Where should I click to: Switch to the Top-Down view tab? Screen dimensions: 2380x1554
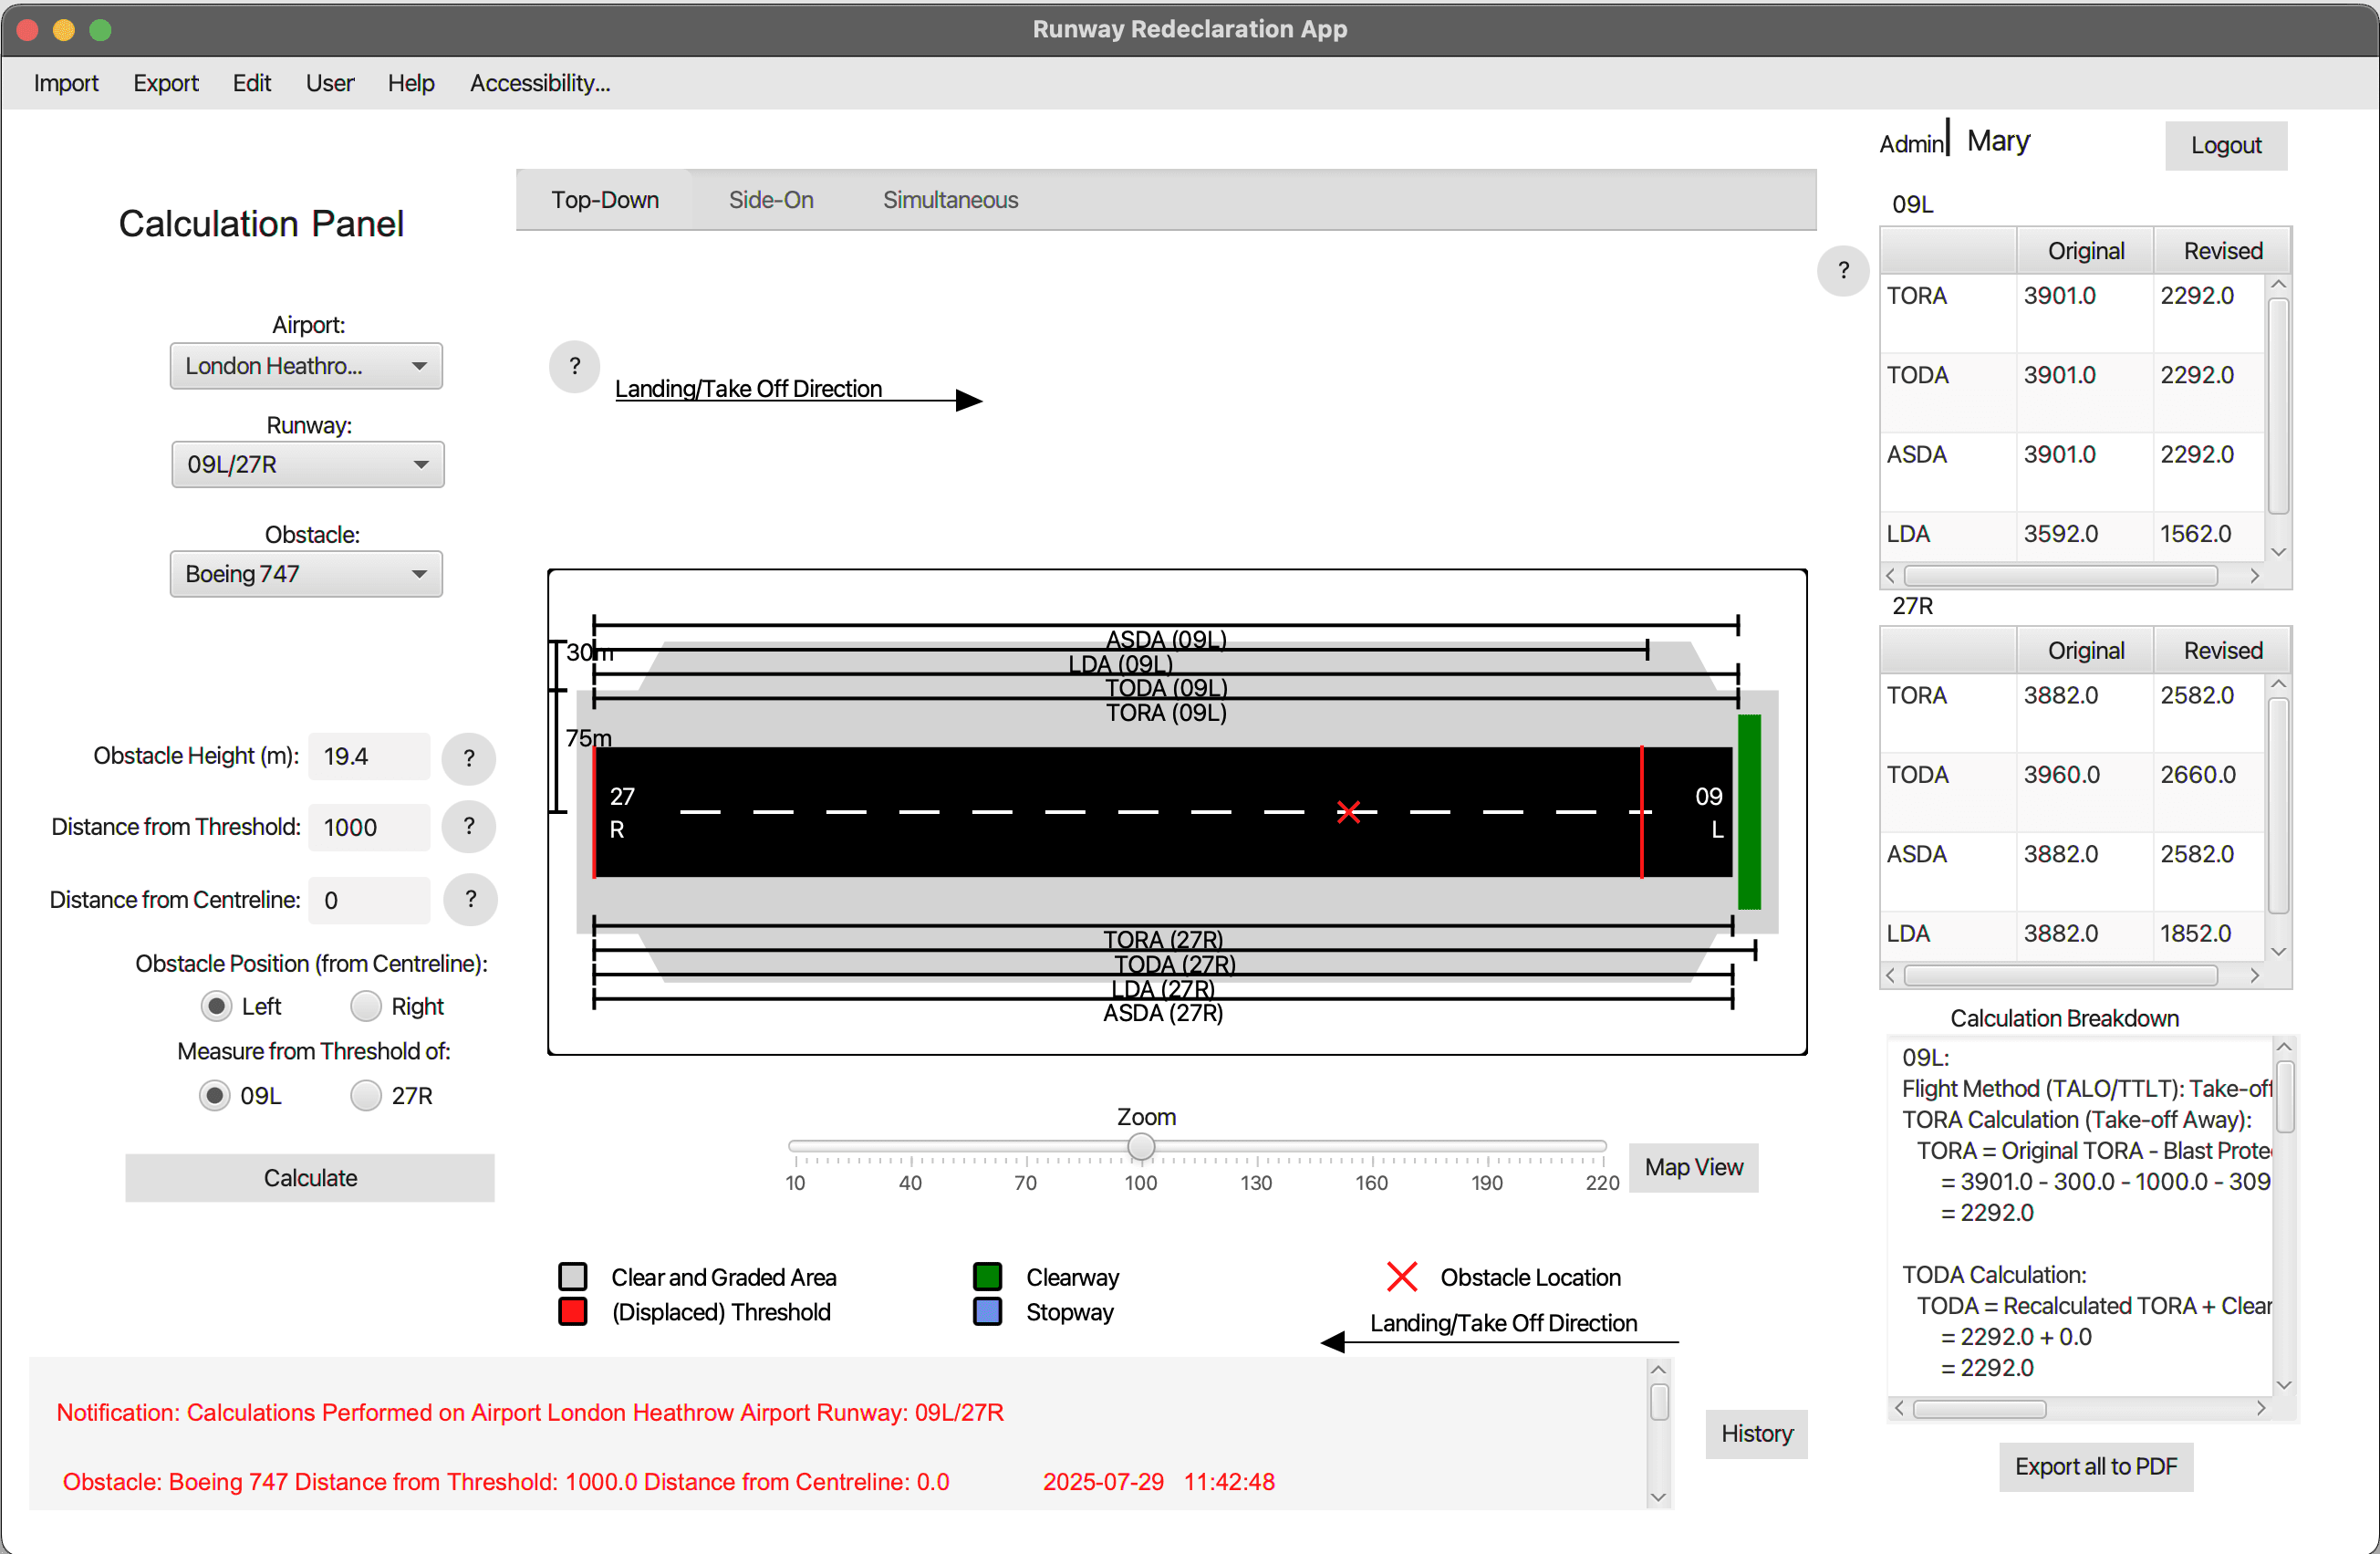[x=605, y=200]
